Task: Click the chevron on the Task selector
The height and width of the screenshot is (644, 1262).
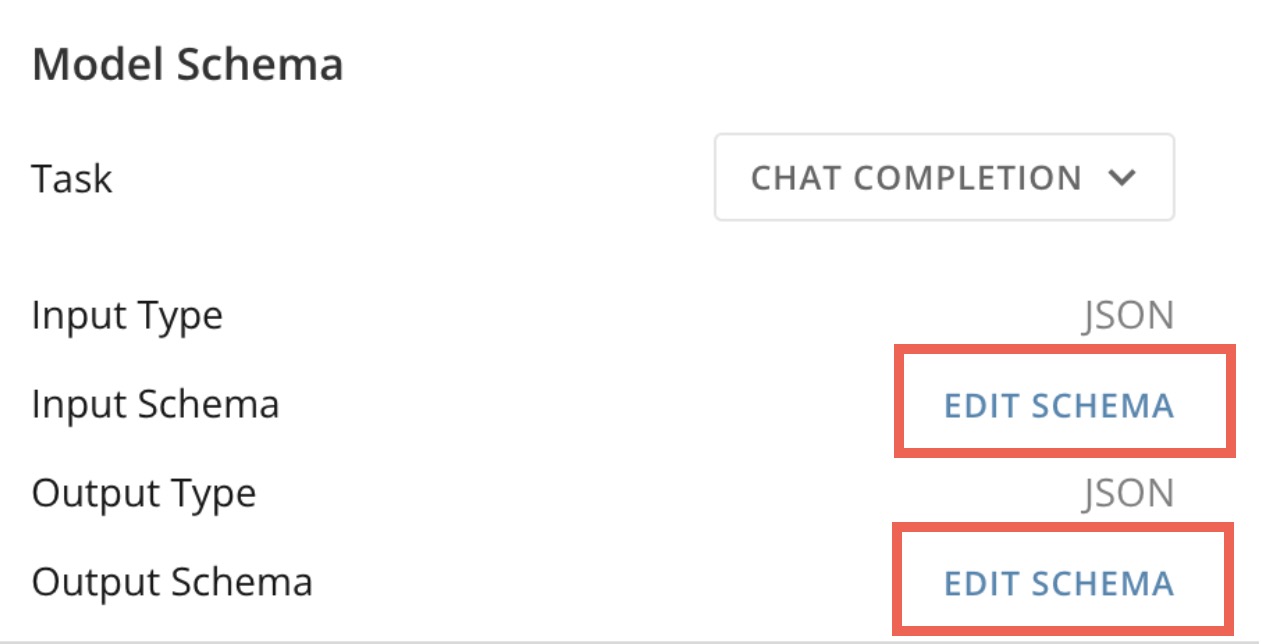Action: 1122,178
